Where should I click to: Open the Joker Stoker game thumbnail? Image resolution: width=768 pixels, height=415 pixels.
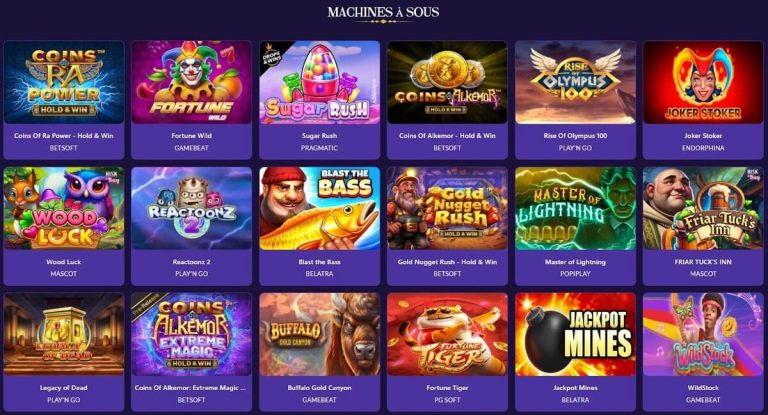pyautogui.click(x=703, y=82)
